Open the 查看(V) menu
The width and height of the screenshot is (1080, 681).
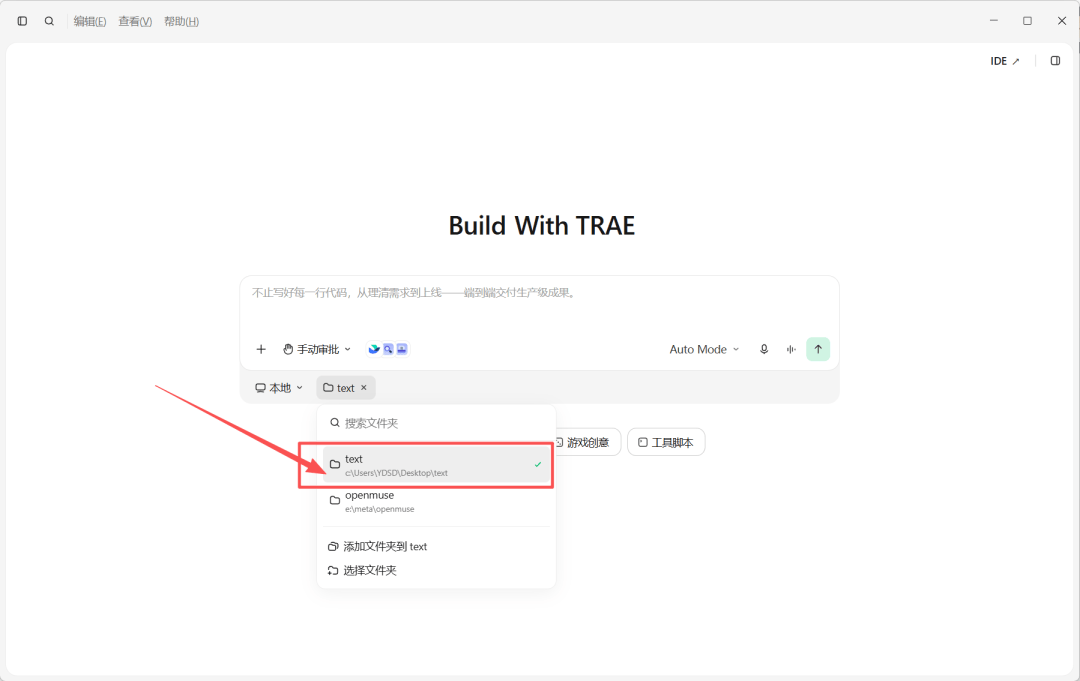click(135, 21)
